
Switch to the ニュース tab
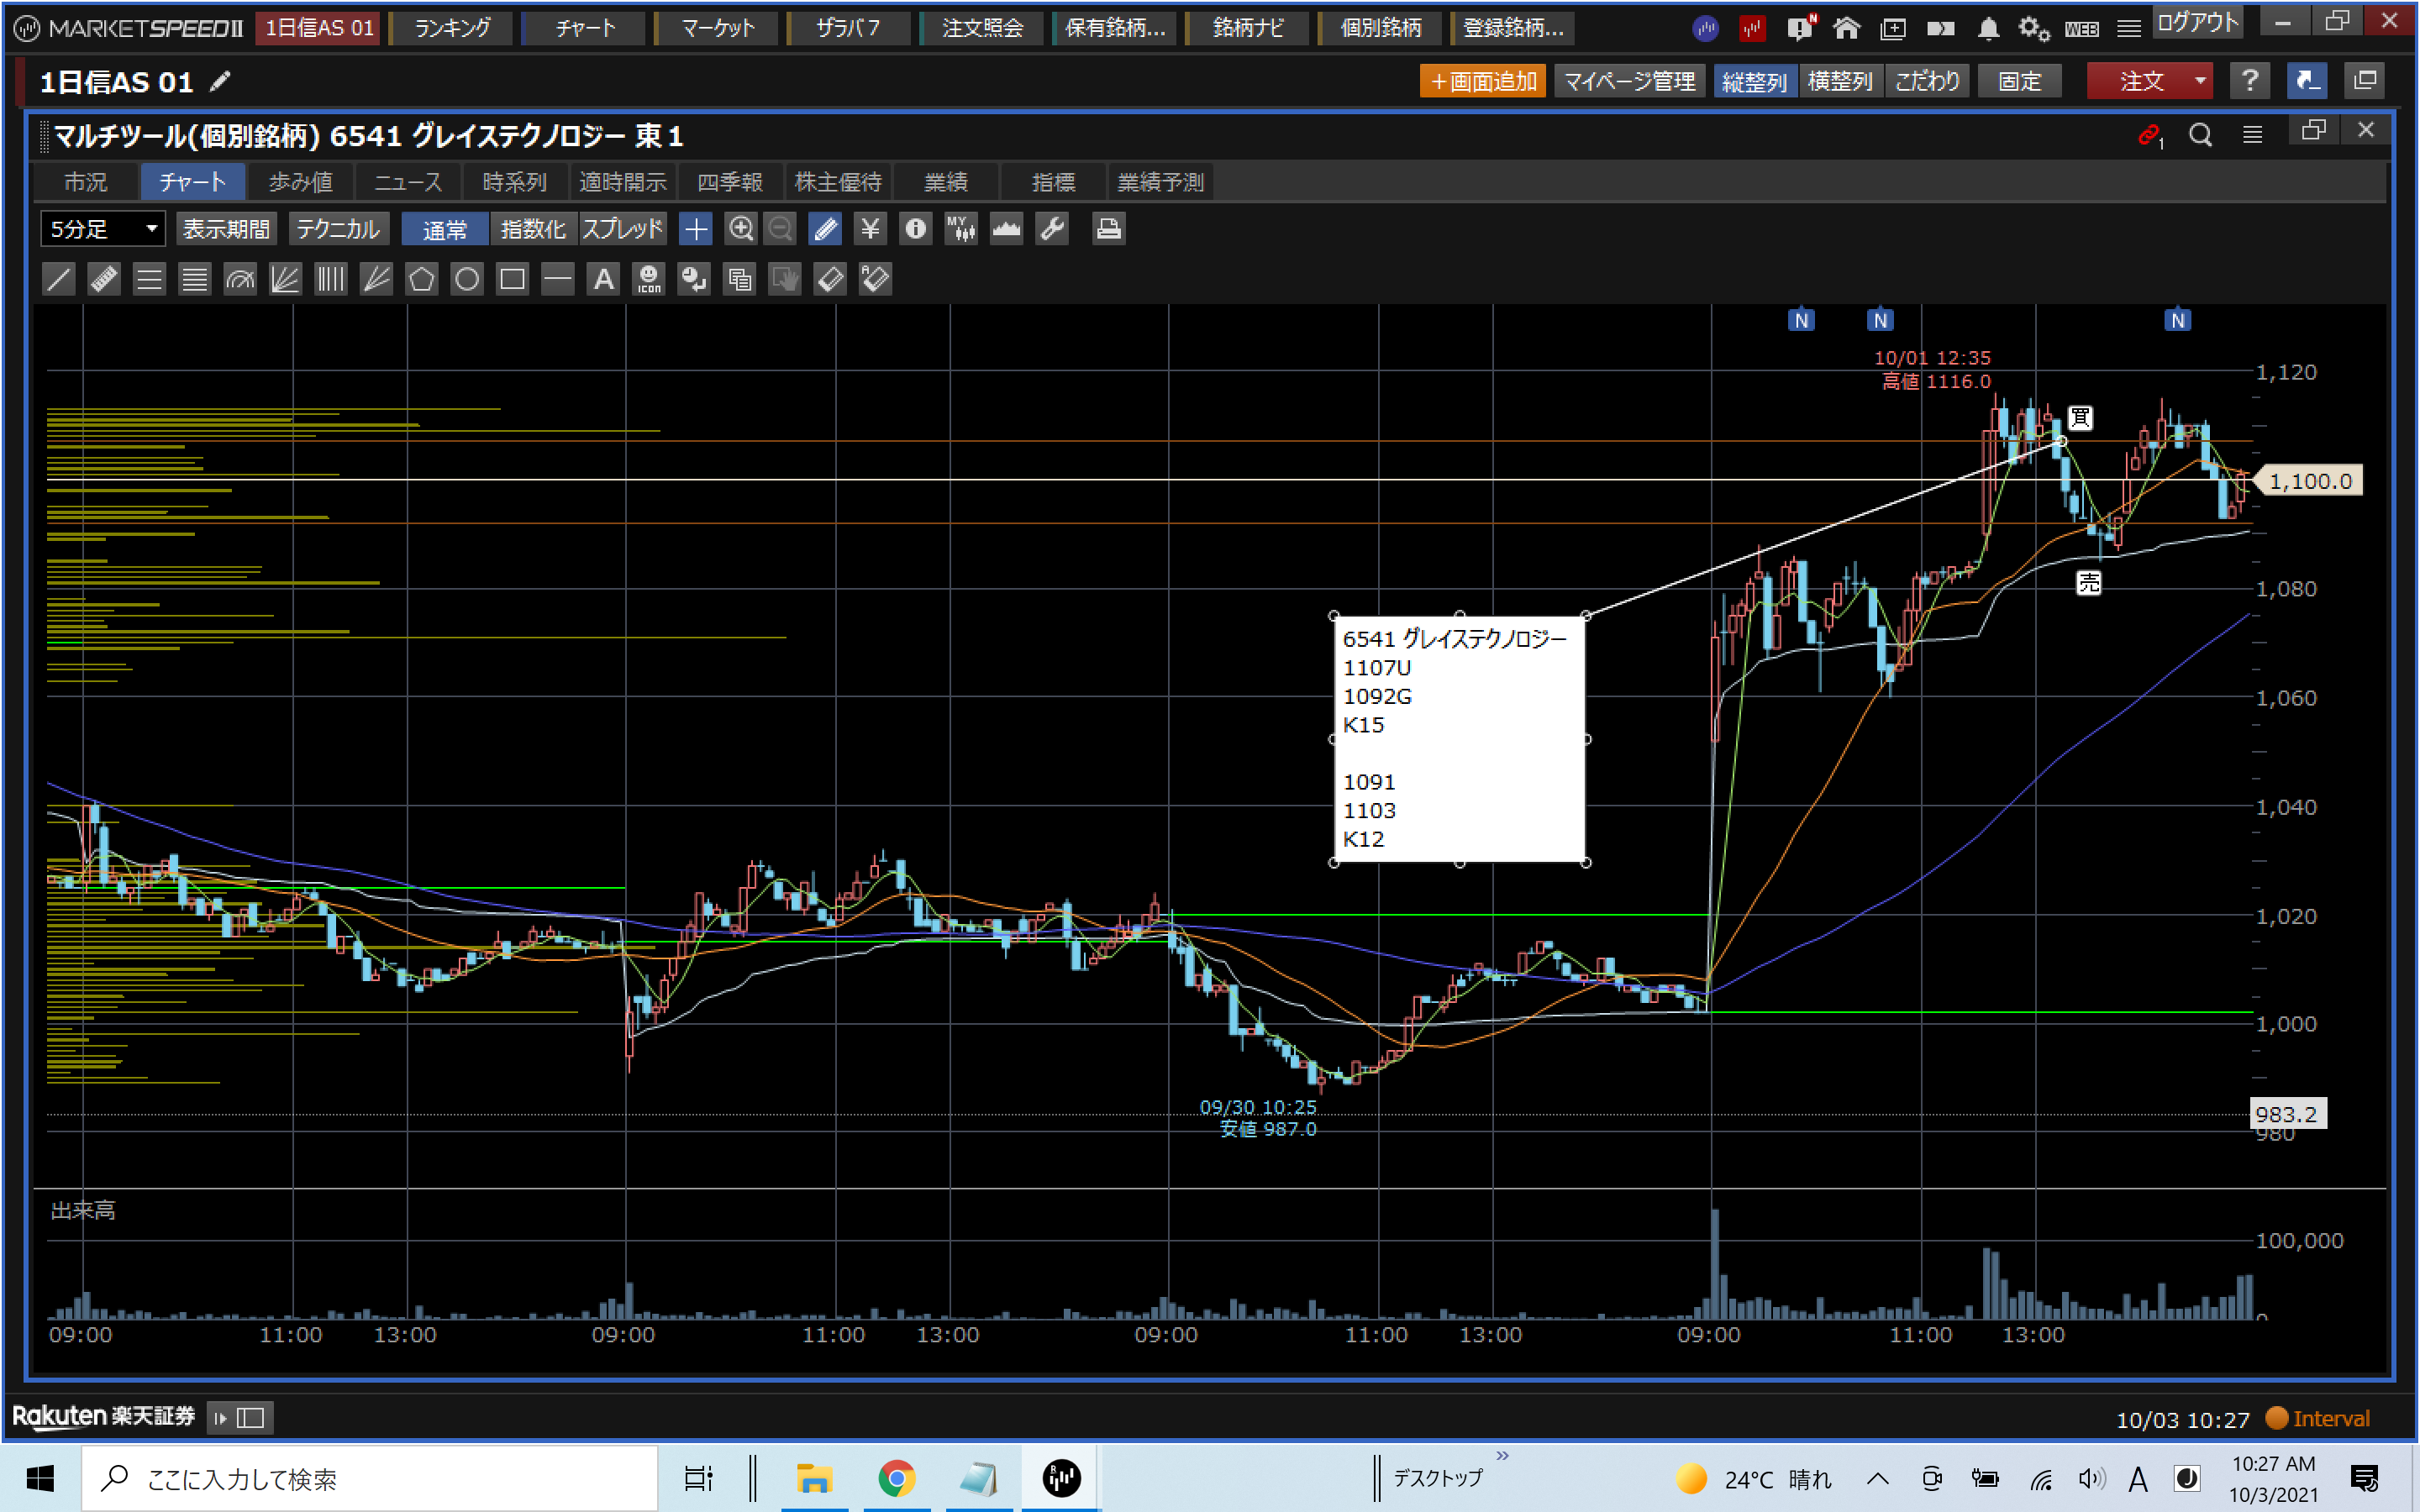point(407,182)
